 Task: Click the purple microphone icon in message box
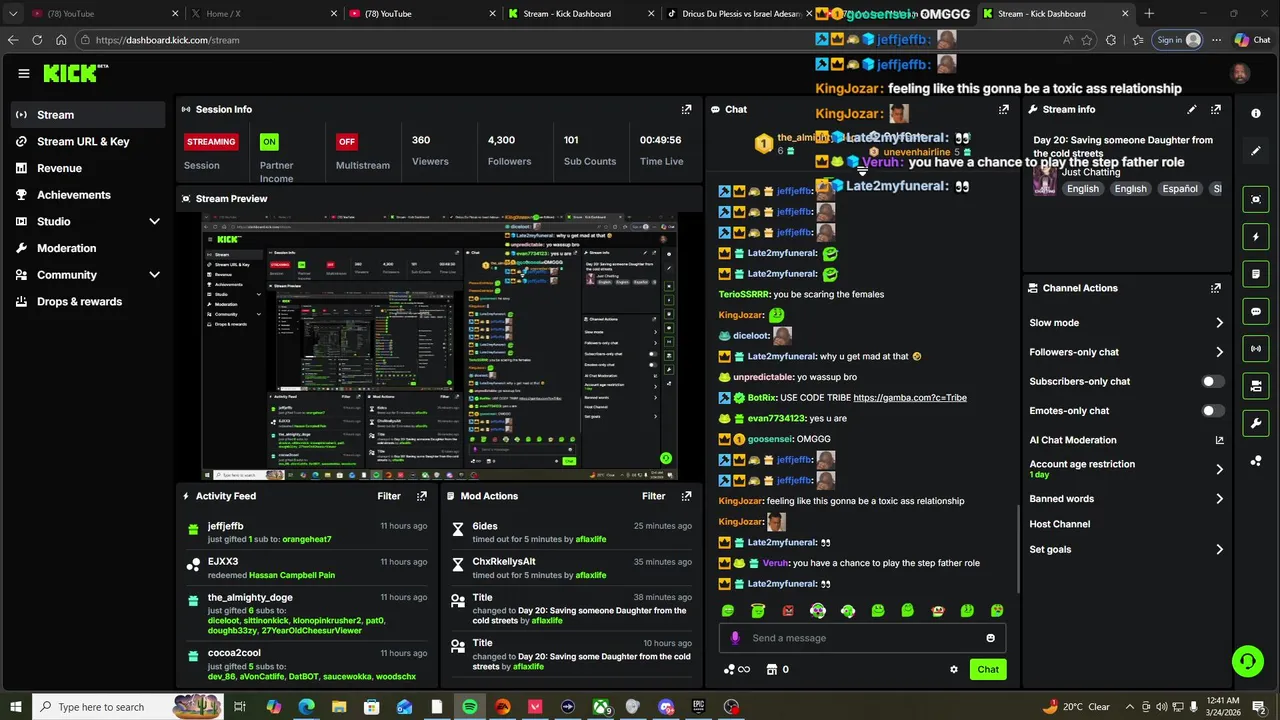coord(735,638)
